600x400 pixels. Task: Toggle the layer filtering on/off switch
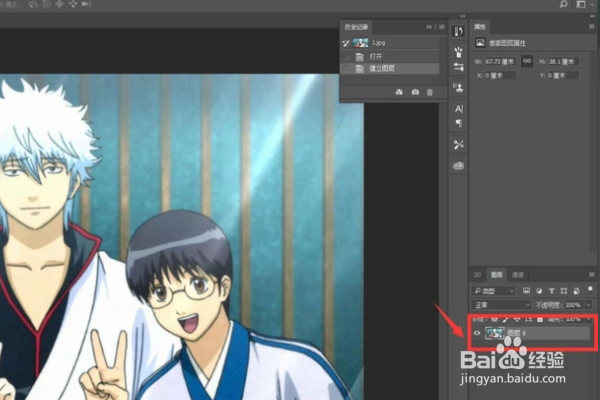pos(590,290)
